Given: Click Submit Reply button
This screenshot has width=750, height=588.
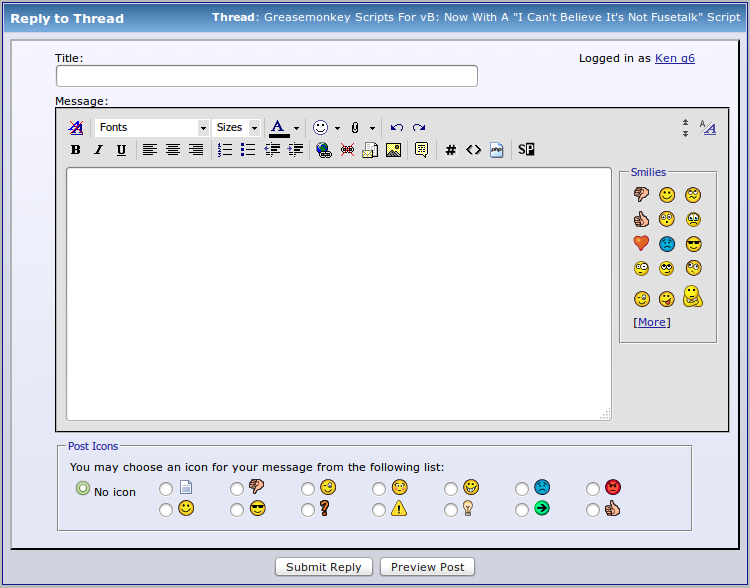Looking at the screenshot, I should (x=324, y=567).
